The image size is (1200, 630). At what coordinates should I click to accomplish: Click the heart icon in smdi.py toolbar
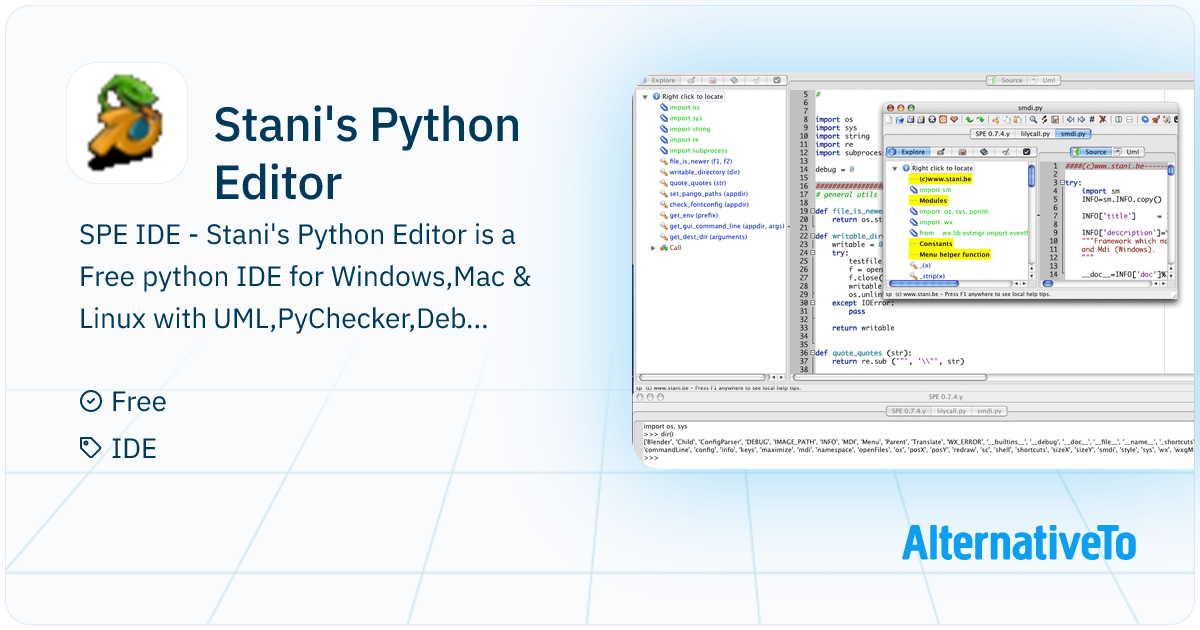tap(954, 119)
